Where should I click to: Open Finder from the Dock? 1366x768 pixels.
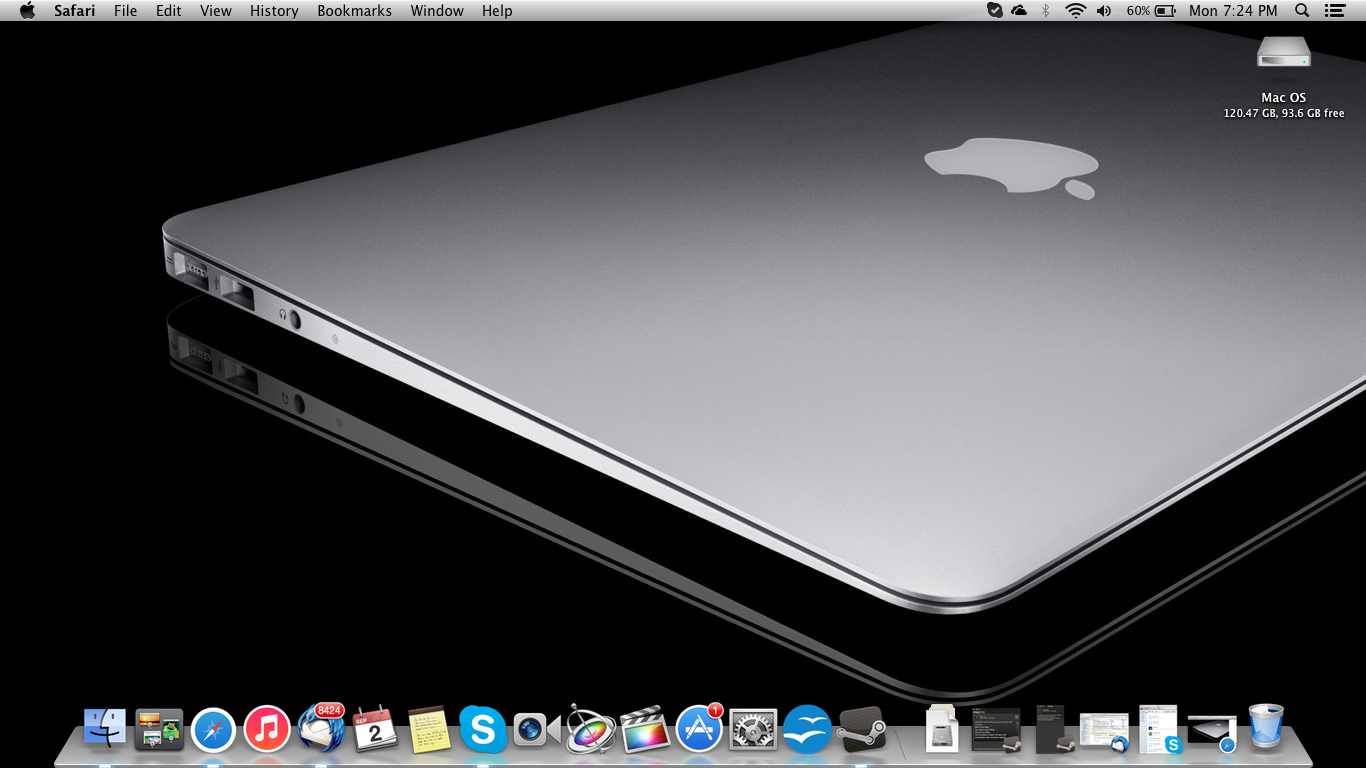(x=105, y=729)
